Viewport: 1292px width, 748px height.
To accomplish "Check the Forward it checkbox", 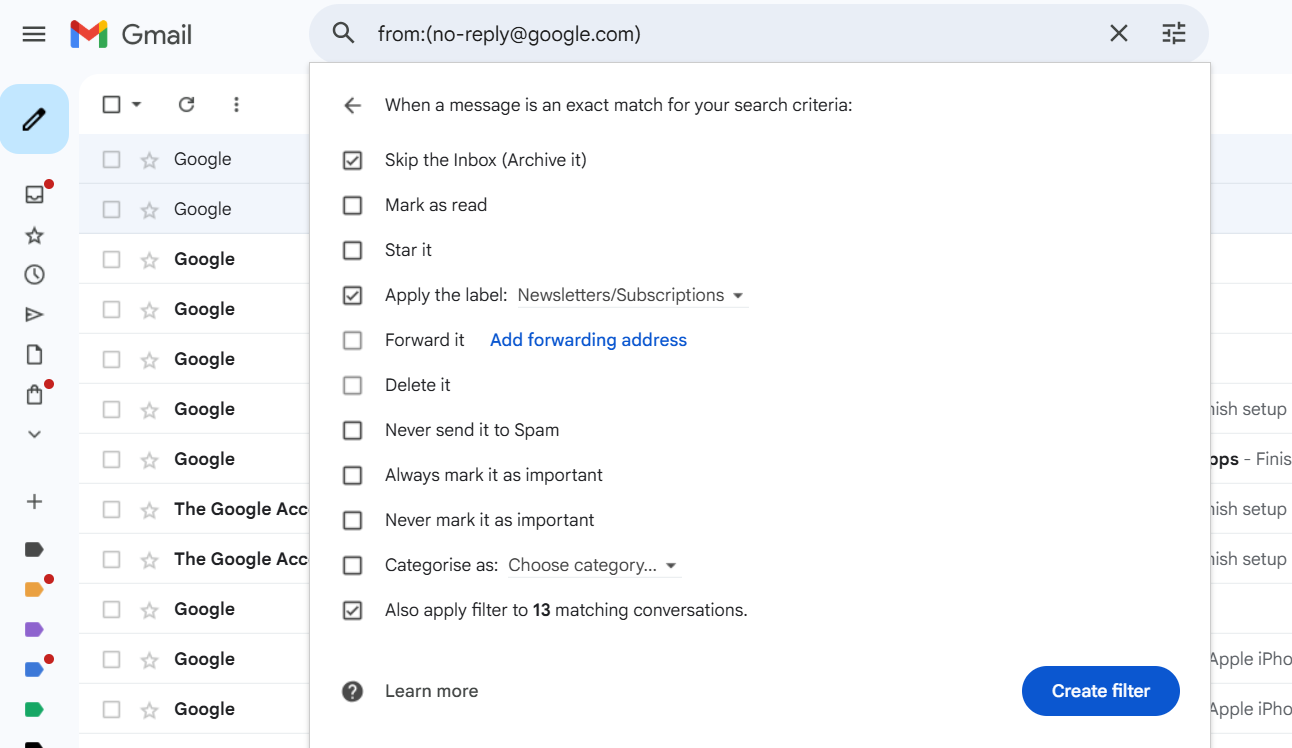I will pos(352,340).
